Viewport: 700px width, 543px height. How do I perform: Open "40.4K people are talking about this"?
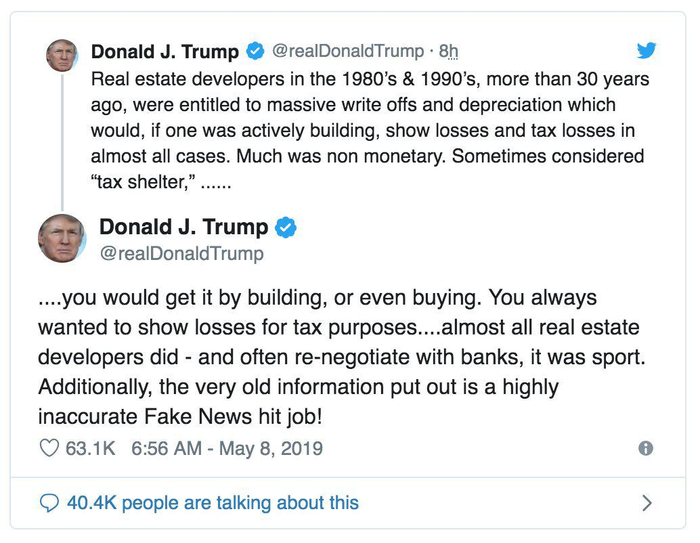[x=212, y=502]
